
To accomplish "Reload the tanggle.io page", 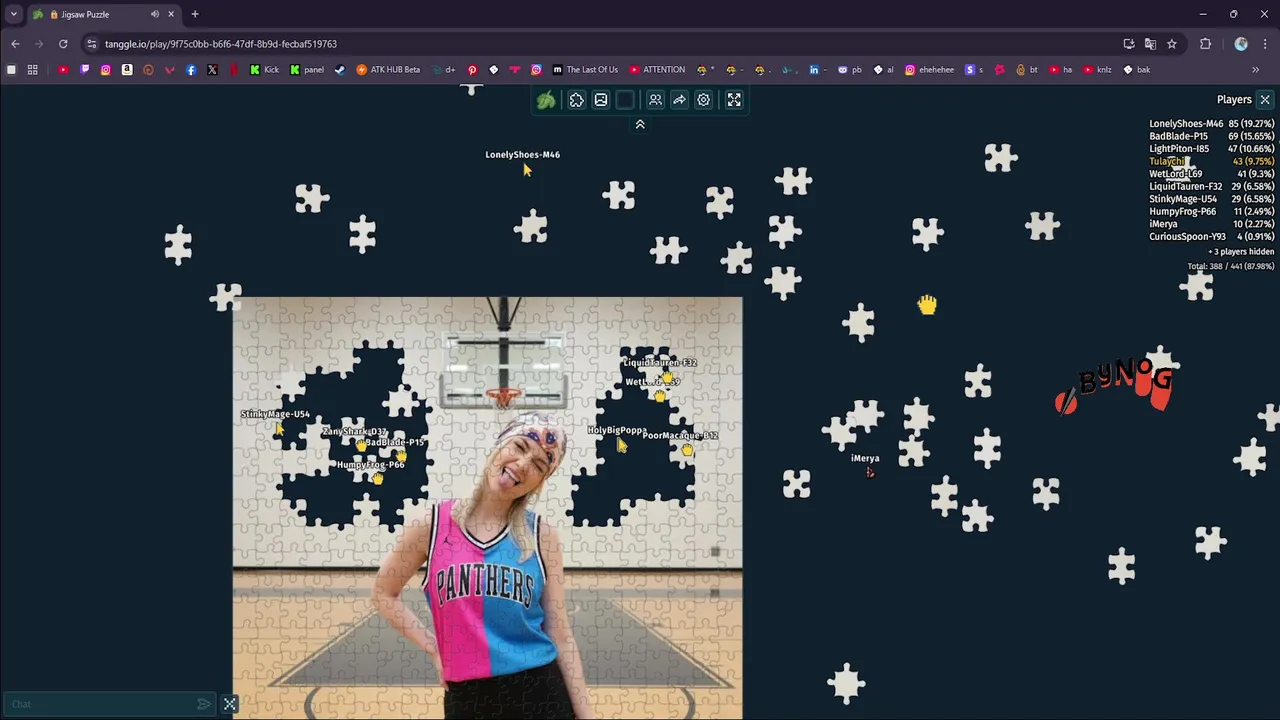I will (63, 44).
